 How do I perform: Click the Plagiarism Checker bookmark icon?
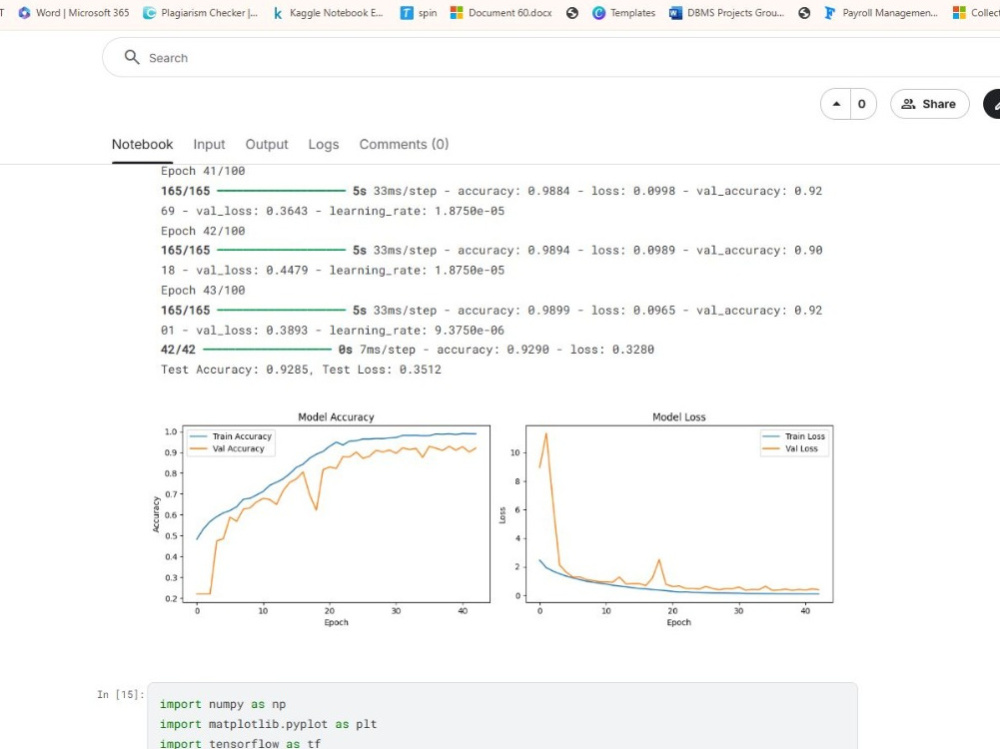[x=149, y=13]
